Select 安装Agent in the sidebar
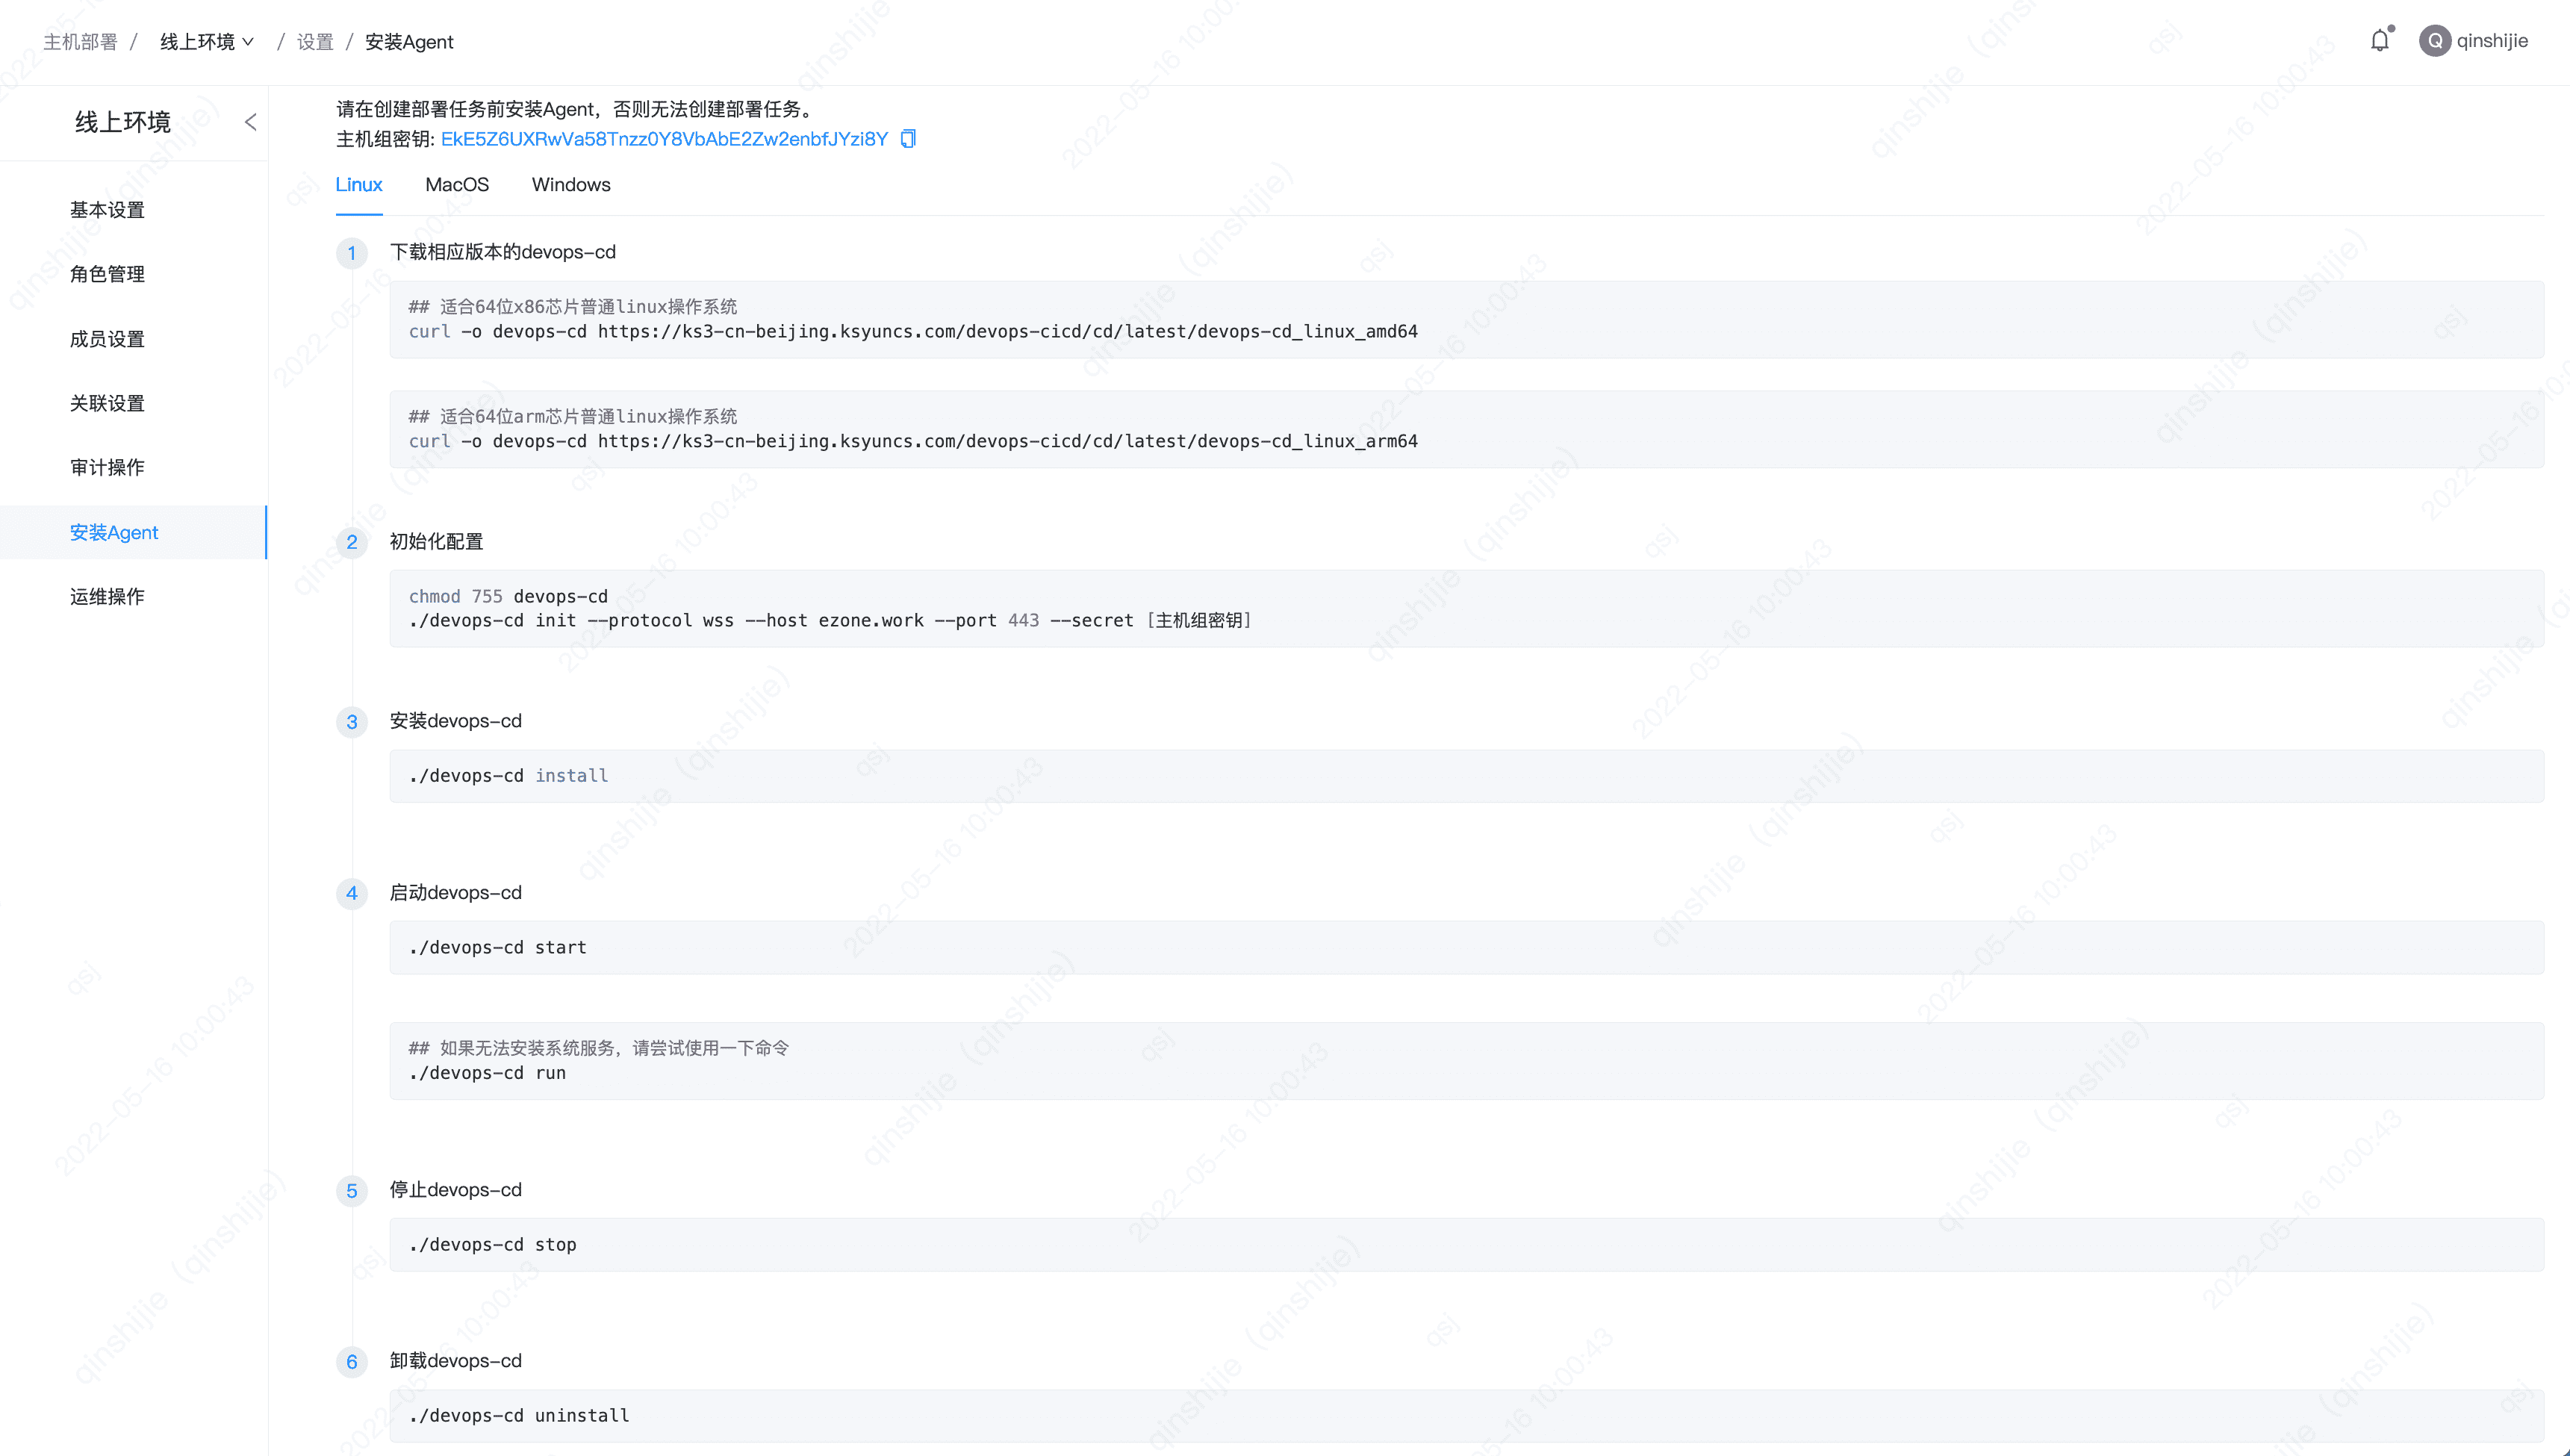The image size is (2570, 1456). [114, 532]
